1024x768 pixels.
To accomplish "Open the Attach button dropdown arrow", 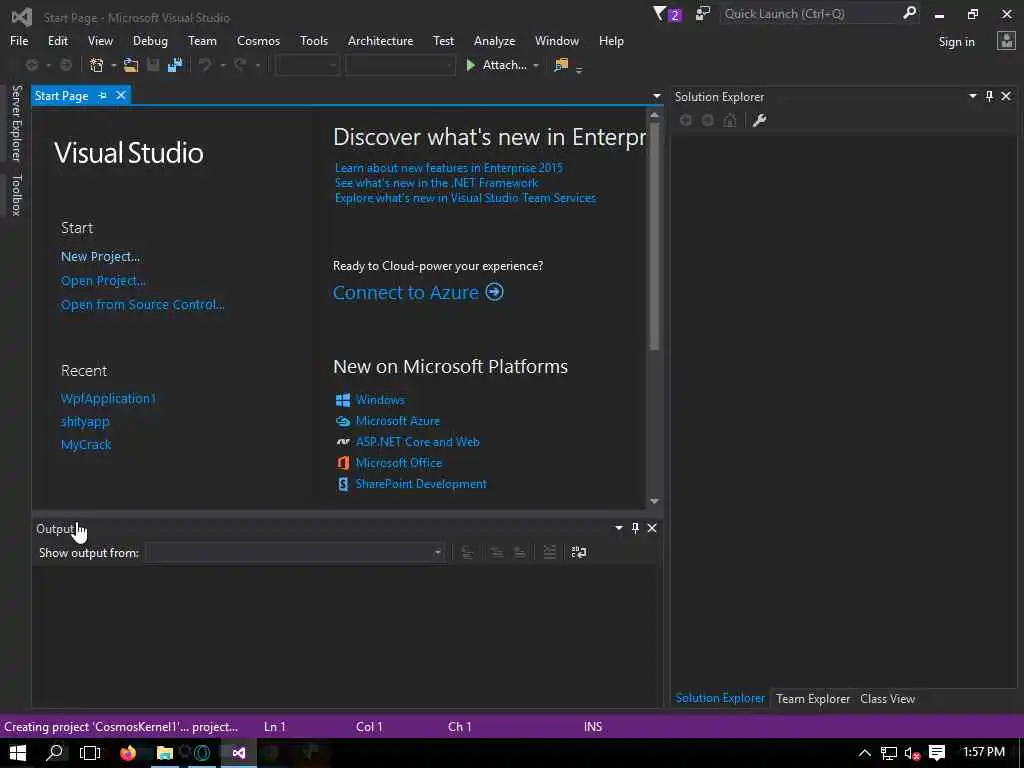I will pyautogui.click(x=536, y=65).
